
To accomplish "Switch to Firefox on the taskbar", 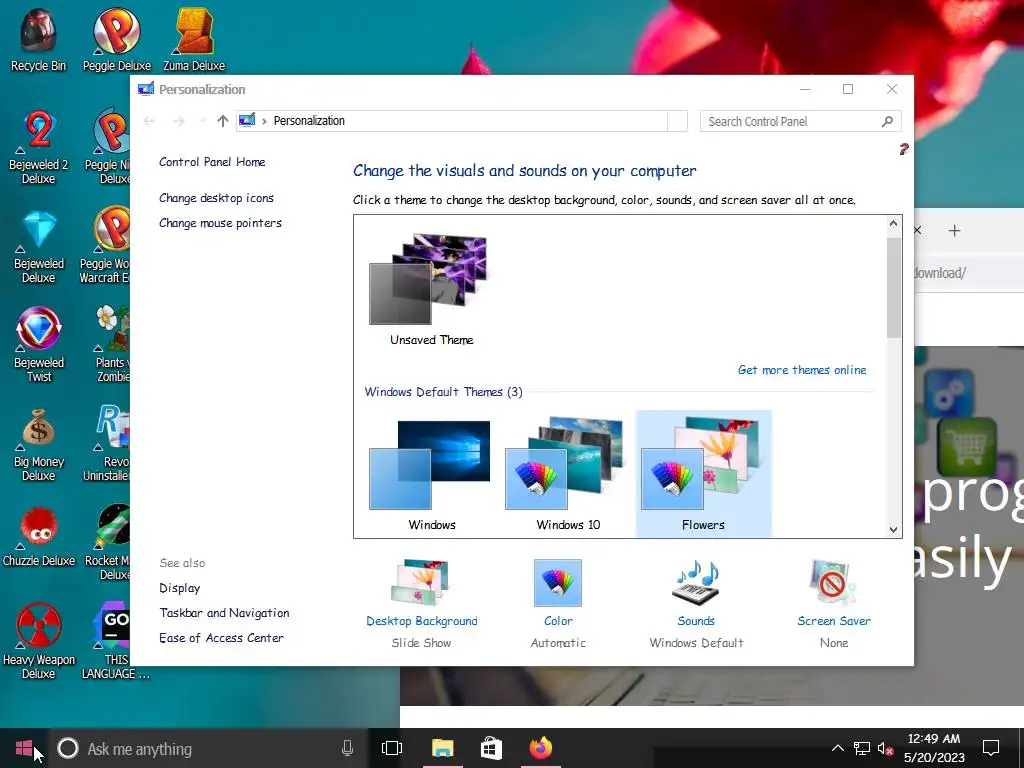I will click(541, 748).
